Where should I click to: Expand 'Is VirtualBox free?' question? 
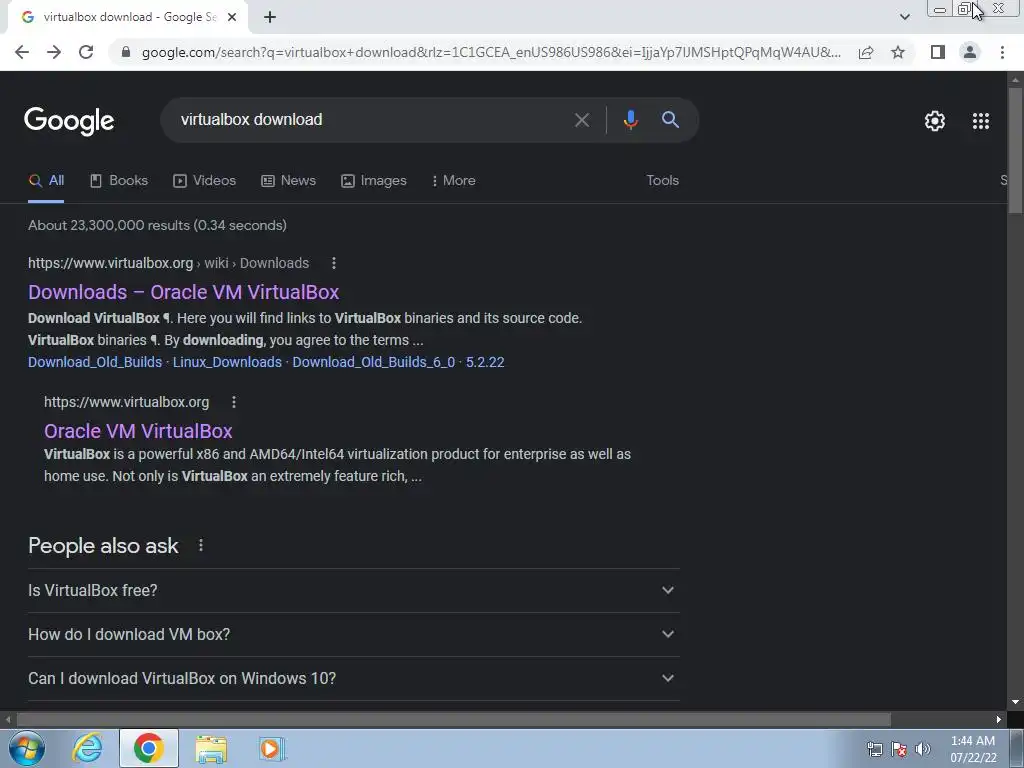(354, 590)
